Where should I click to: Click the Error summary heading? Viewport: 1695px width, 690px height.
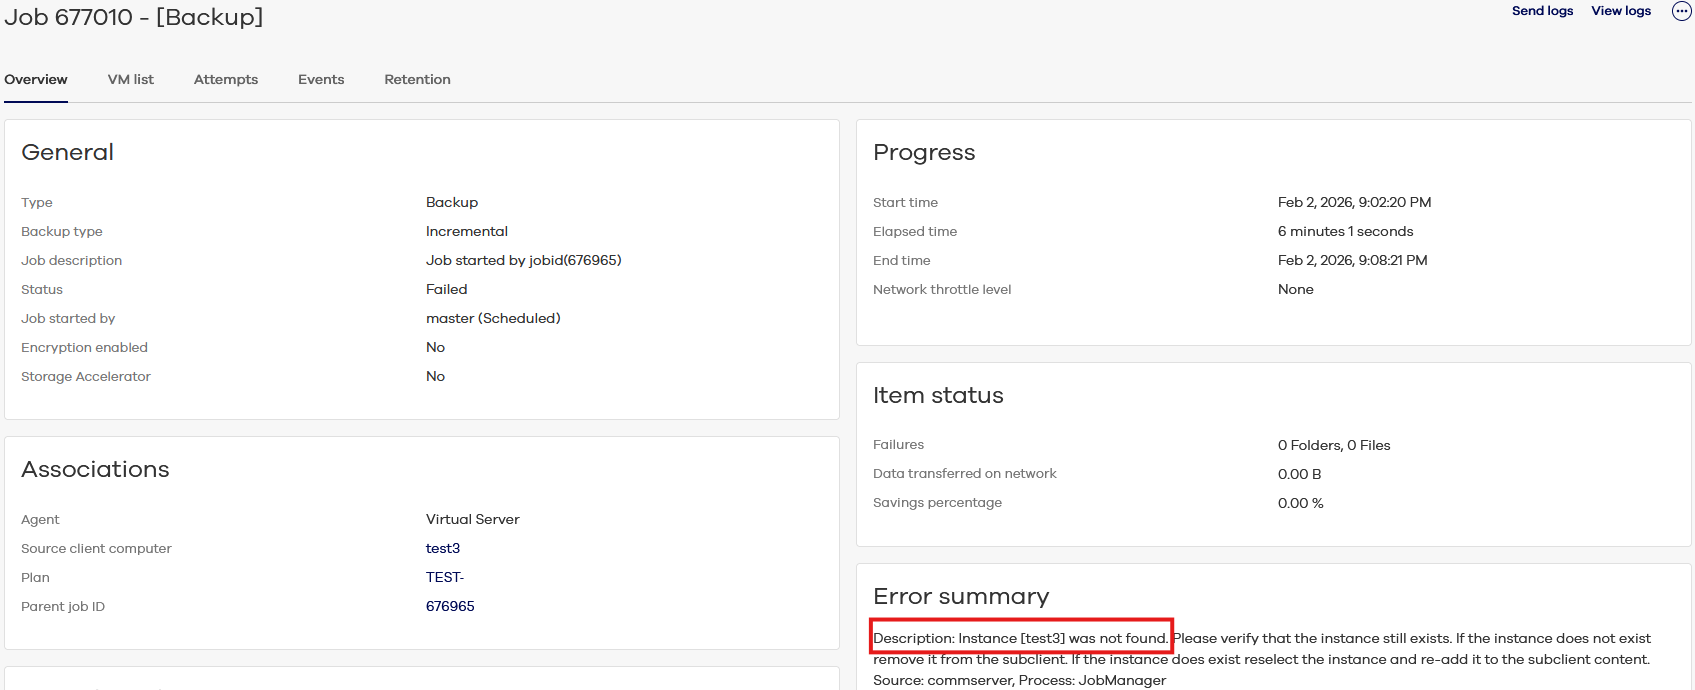tap(960, 596)
